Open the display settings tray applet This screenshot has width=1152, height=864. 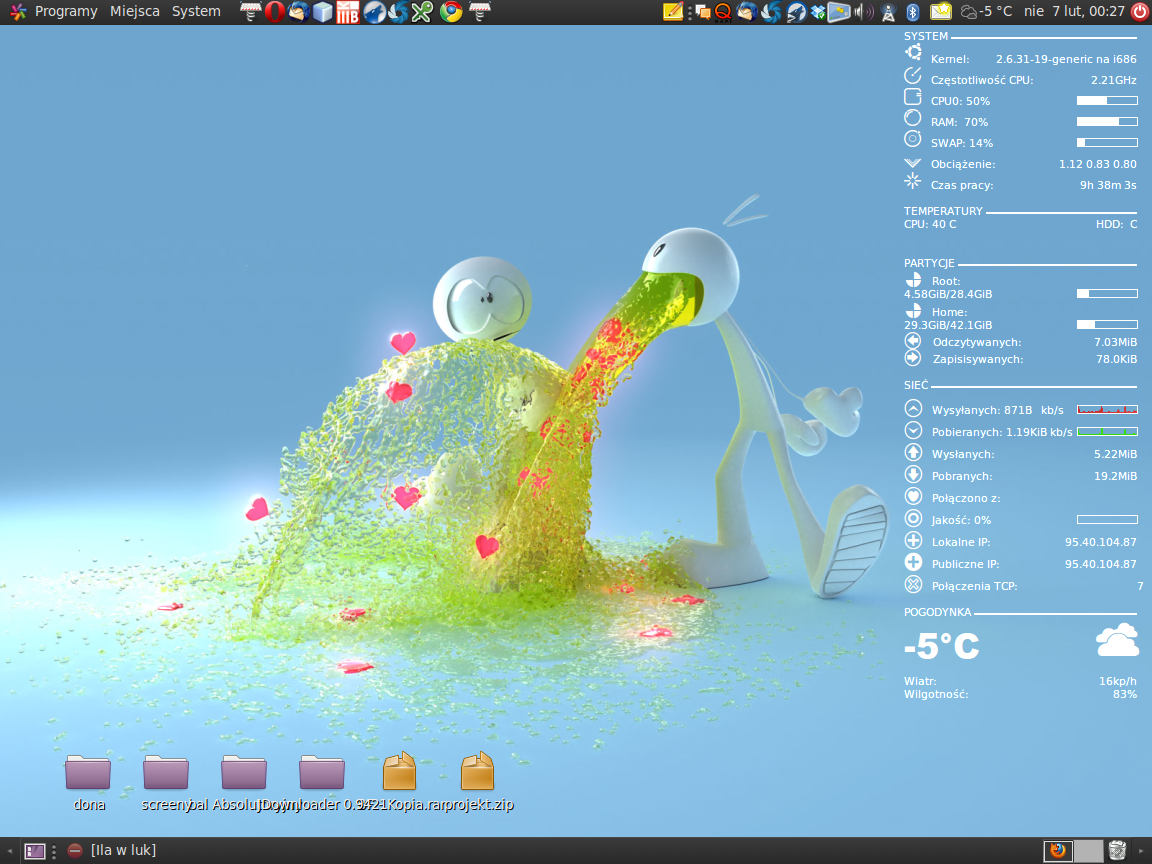839,12
